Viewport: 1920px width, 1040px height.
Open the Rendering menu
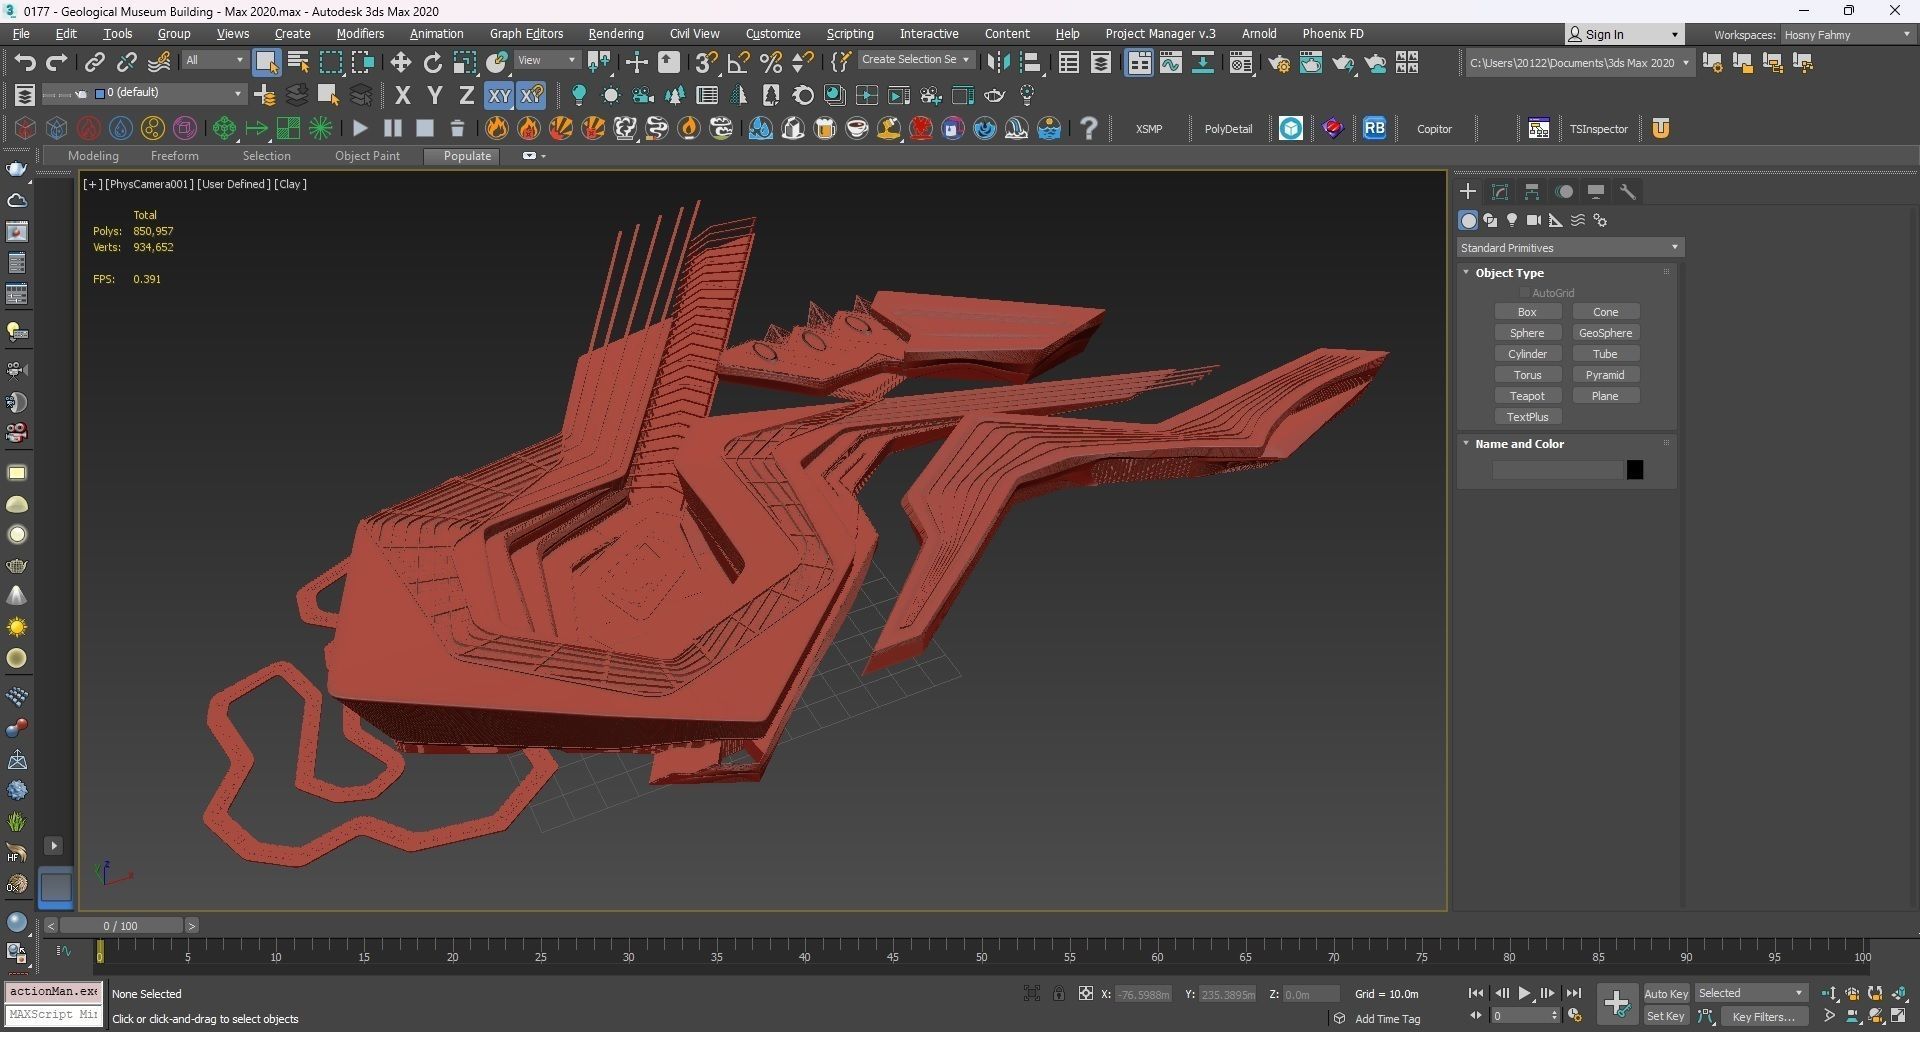click(x=615, y=34)
